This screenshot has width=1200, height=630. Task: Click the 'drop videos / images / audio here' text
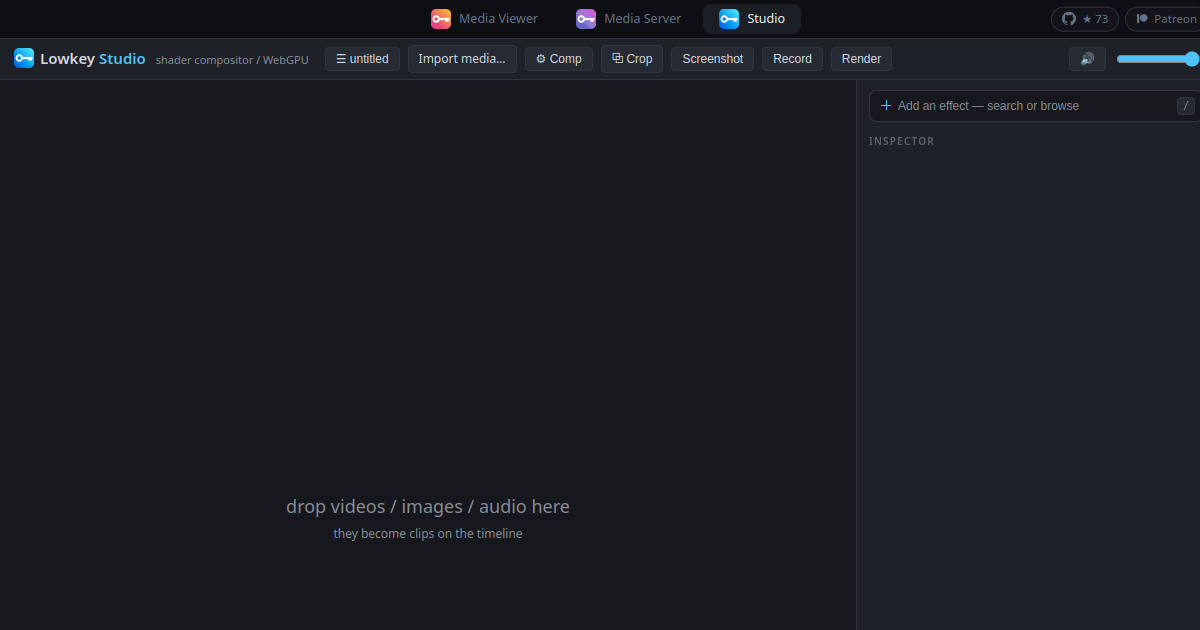(x=428, y=506)
